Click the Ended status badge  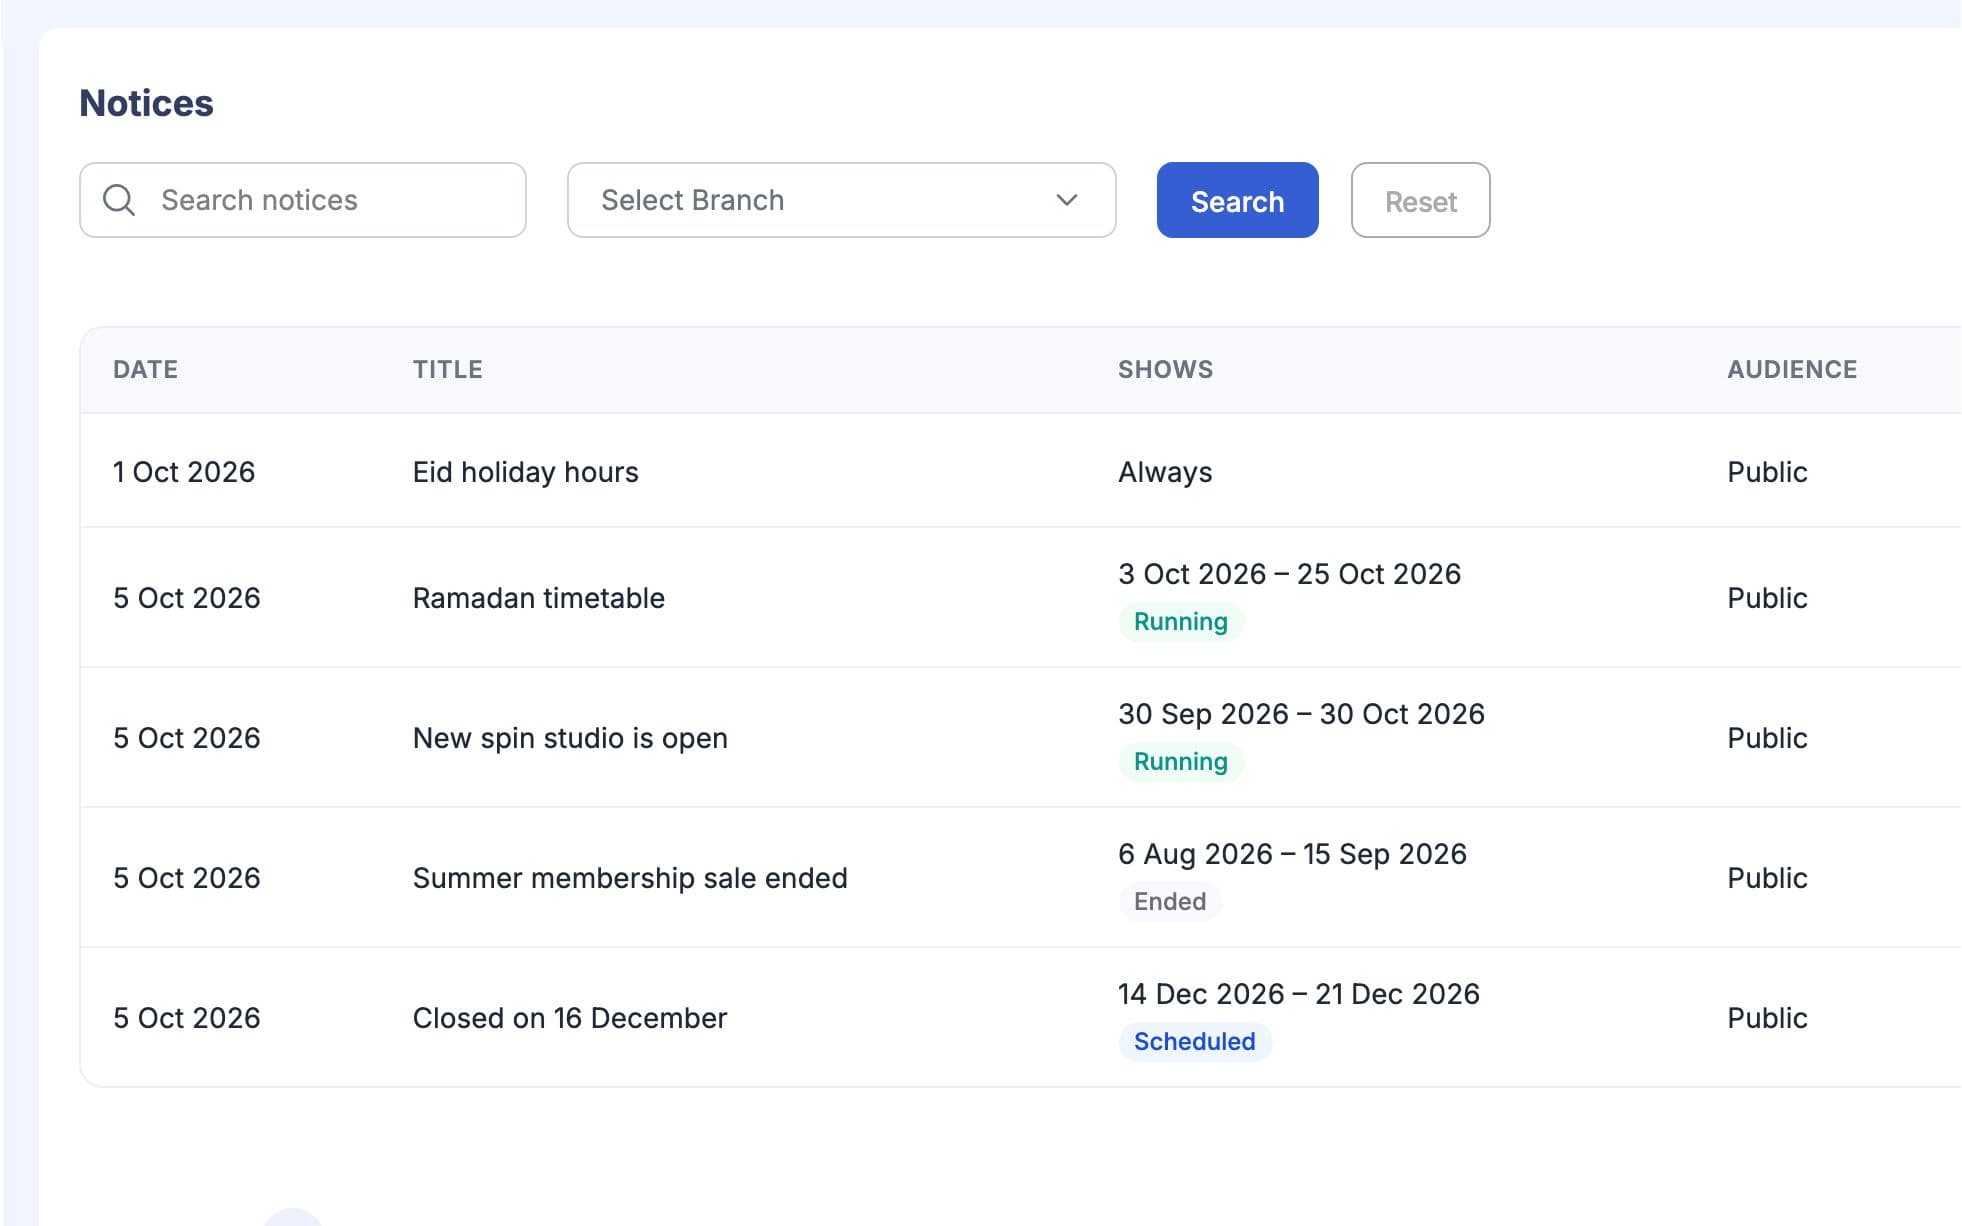click(x=1170, y=902)
